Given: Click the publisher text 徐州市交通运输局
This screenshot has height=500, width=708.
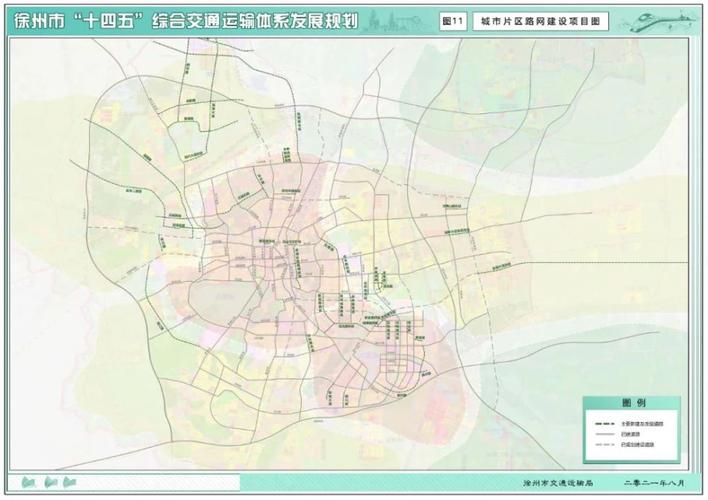Looking at the screenshot, I should (558, 483).
